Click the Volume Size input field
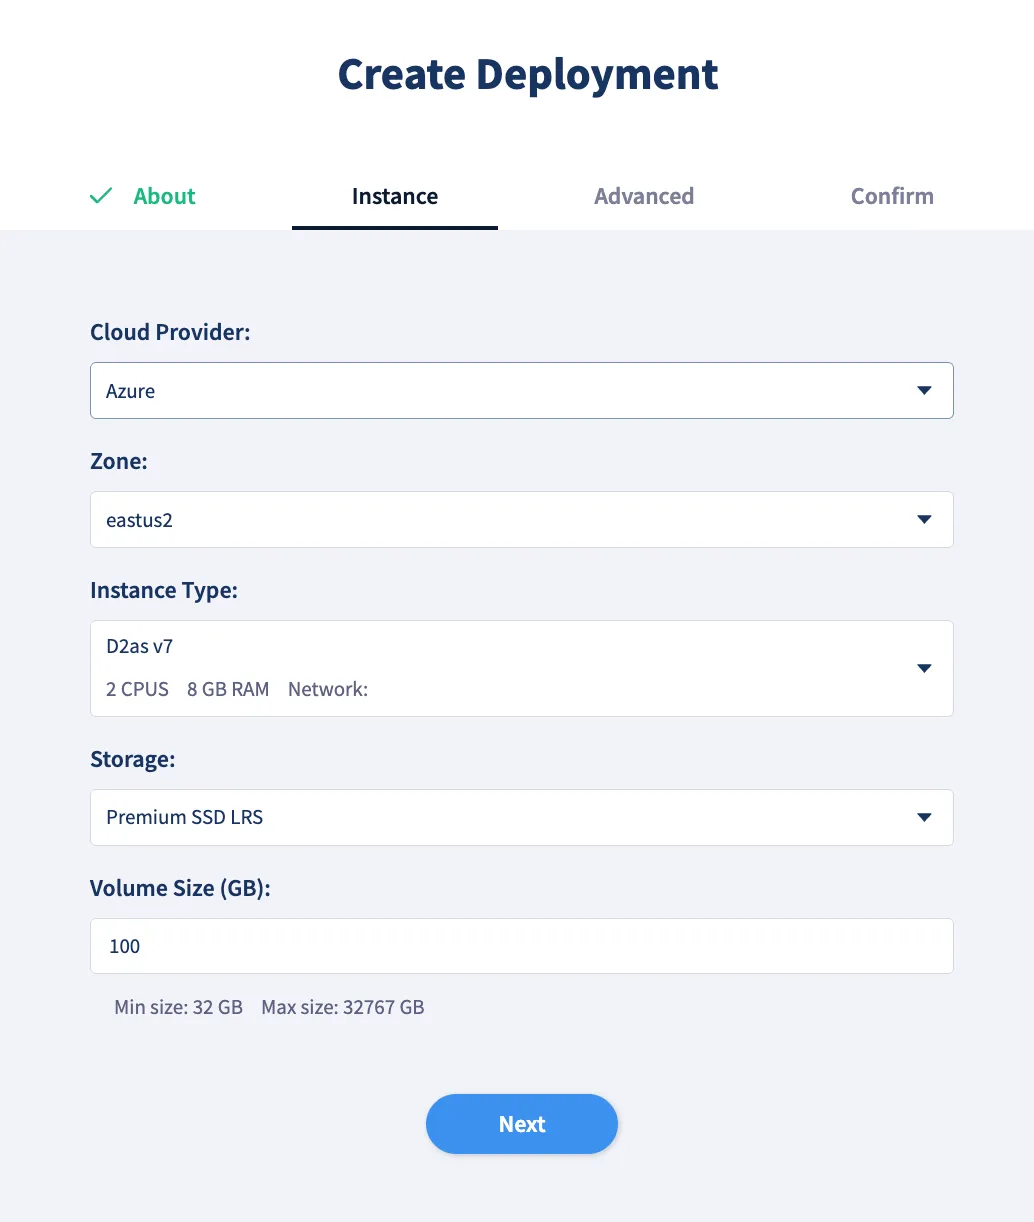The width and height of the screenshot is (1034, 1222). pos(522,946)
